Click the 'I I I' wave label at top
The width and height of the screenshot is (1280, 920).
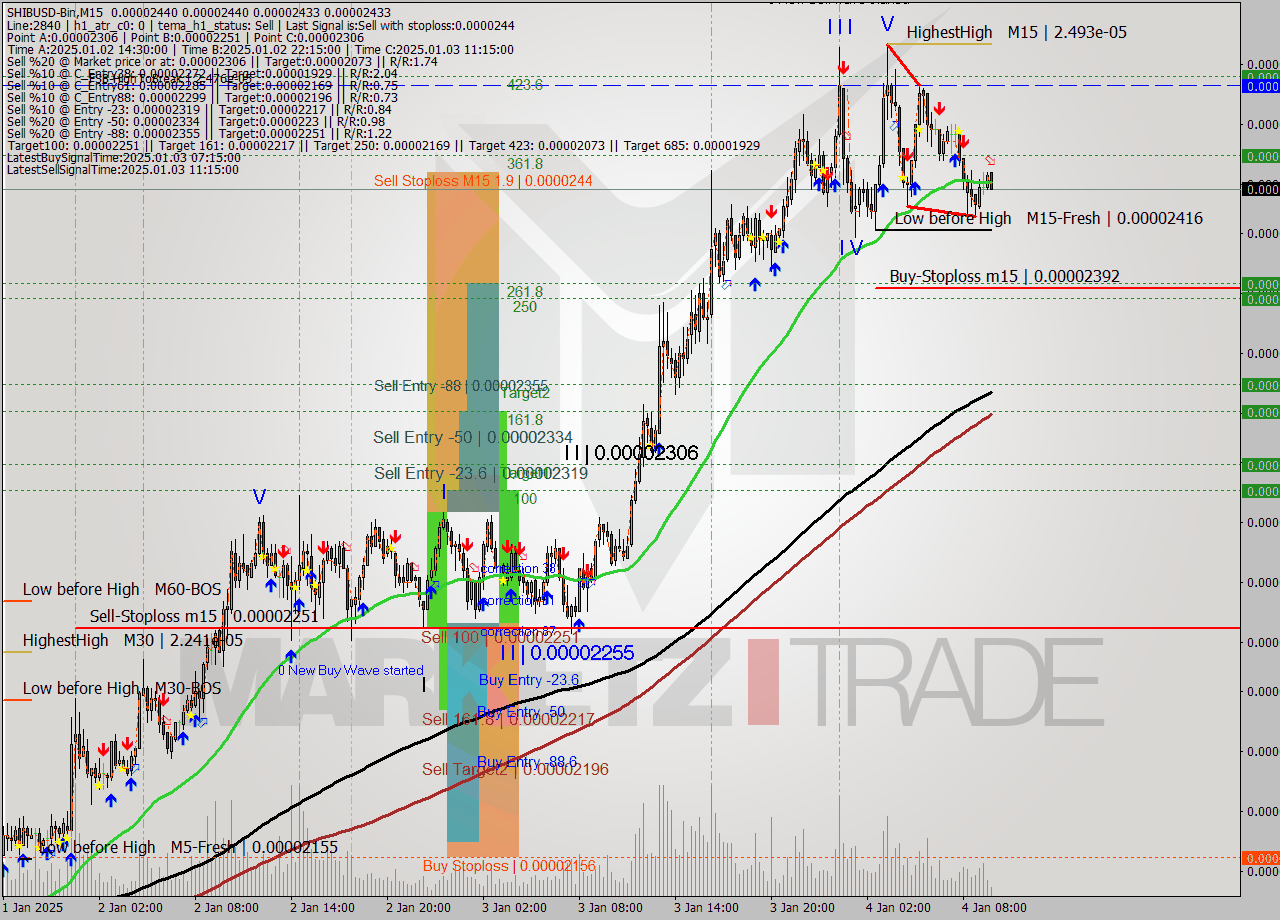coord(840,26)
